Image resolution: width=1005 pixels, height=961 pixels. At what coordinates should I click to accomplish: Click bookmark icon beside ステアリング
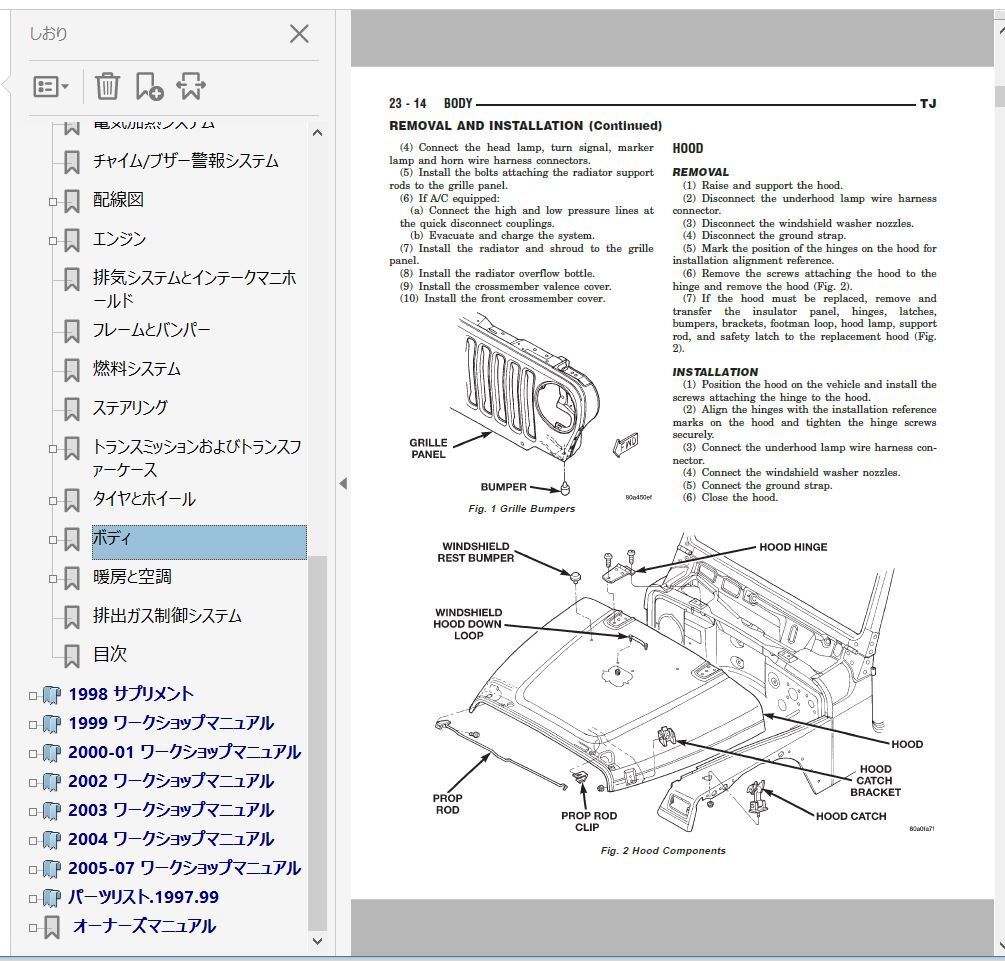72,410
